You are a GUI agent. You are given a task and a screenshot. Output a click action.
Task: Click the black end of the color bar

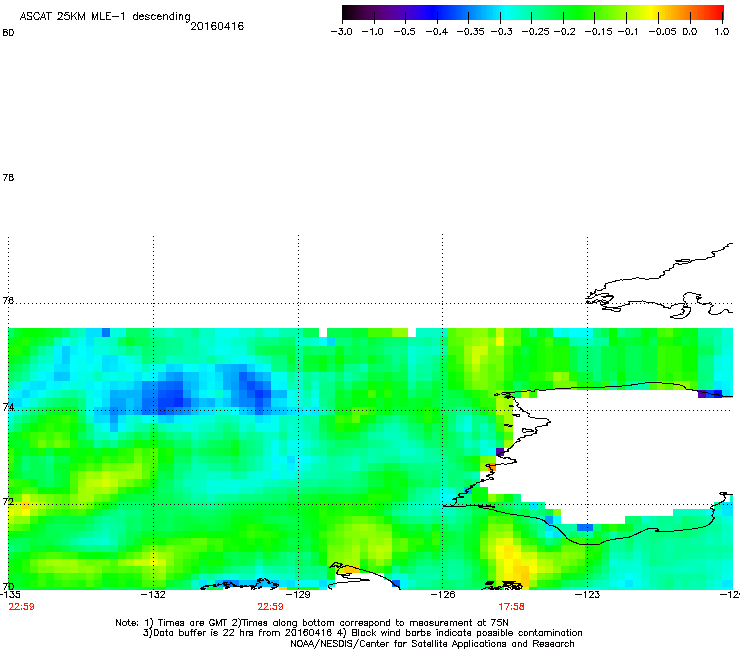(x=349, y=13)
